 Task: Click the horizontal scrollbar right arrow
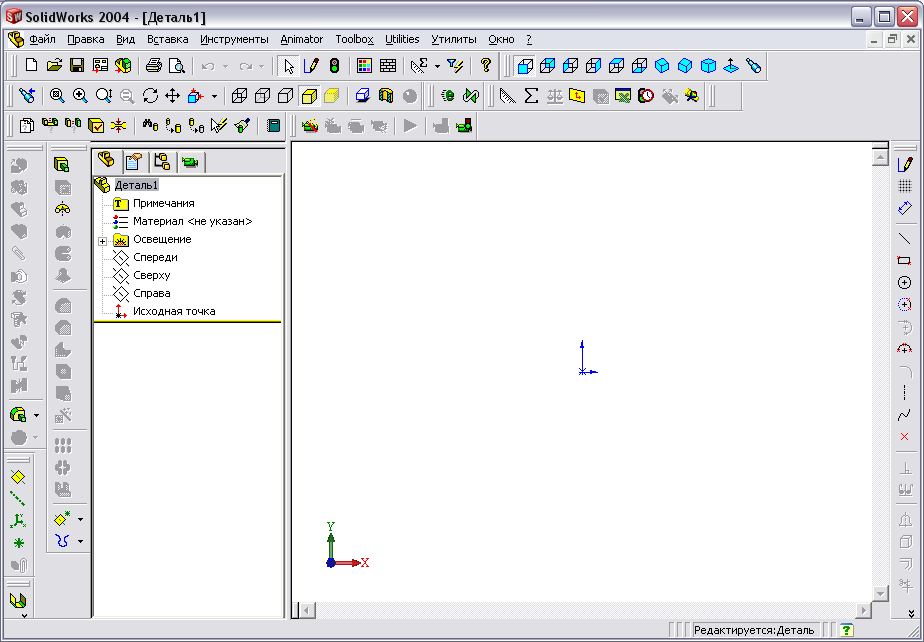point(863,610)
